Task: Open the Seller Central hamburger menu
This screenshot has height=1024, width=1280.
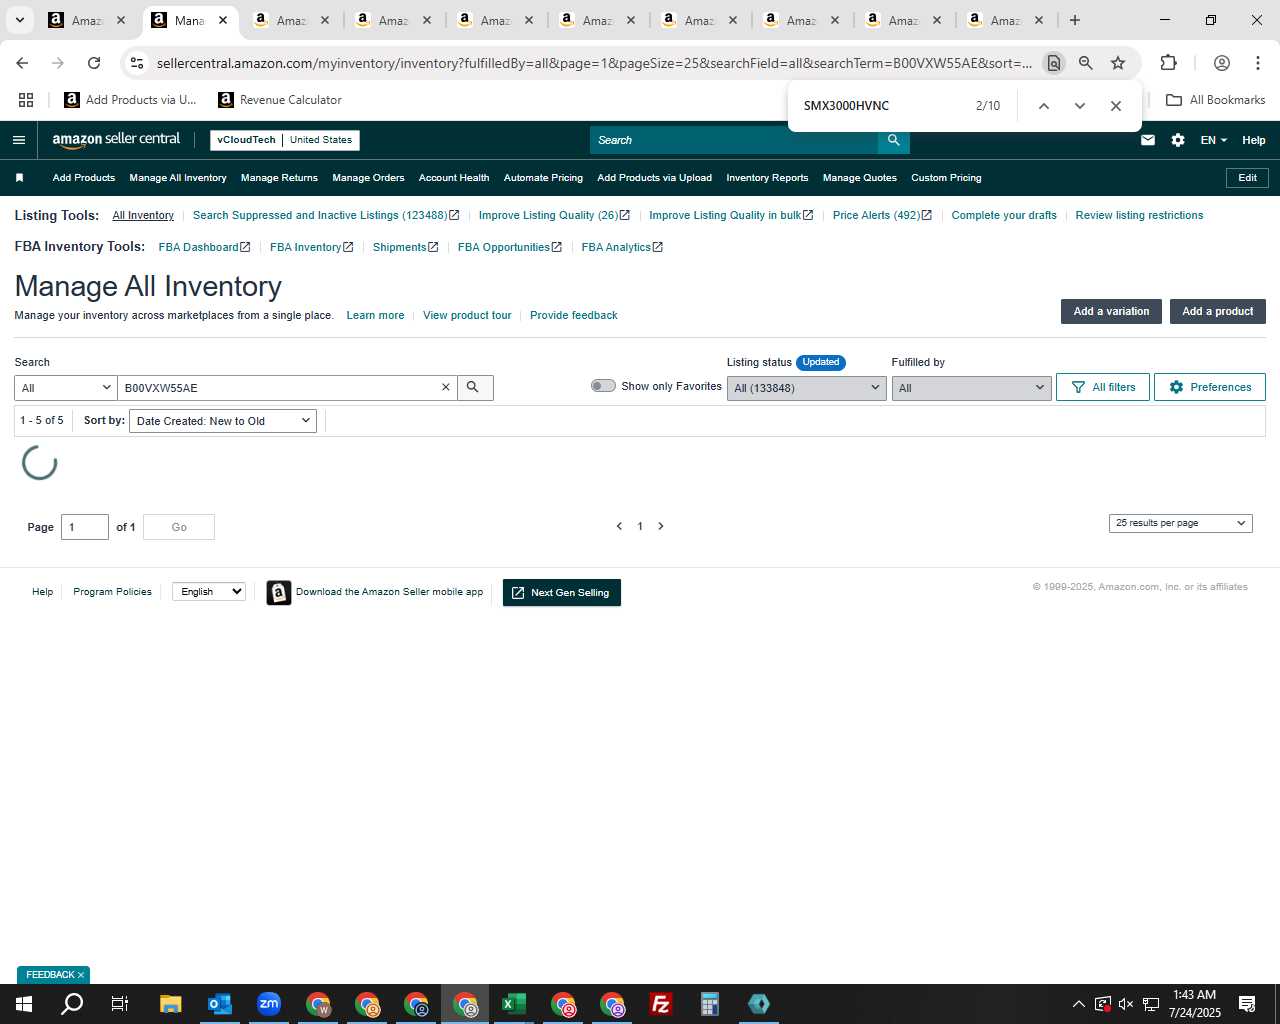Action: 18,140
